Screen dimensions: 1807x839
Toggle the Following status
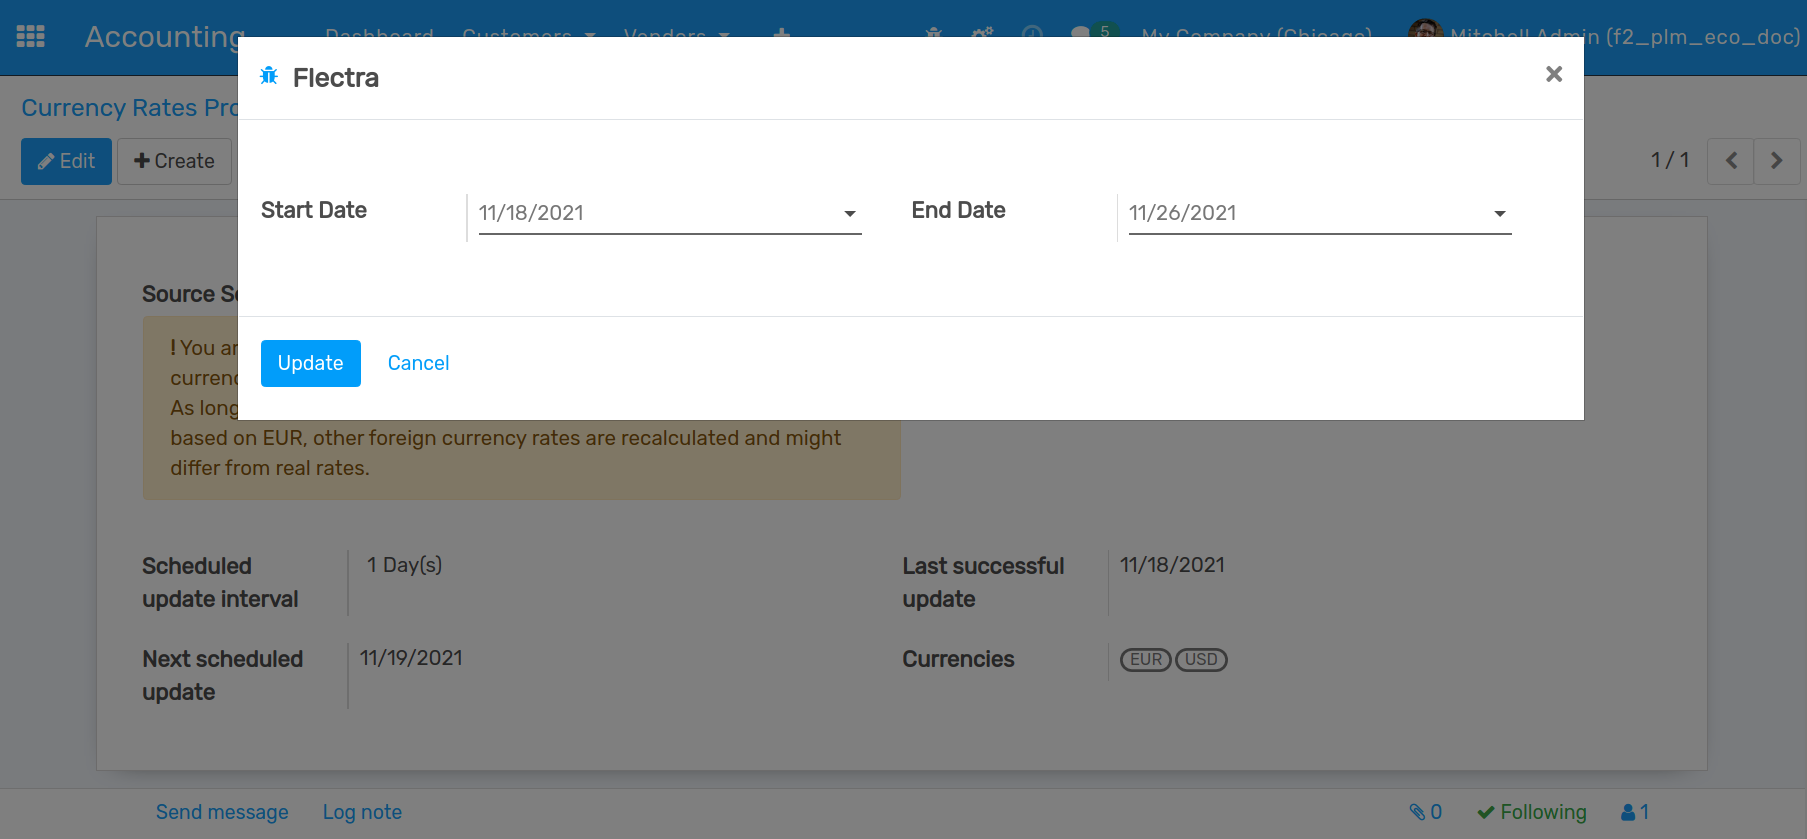pos(1532,812)
